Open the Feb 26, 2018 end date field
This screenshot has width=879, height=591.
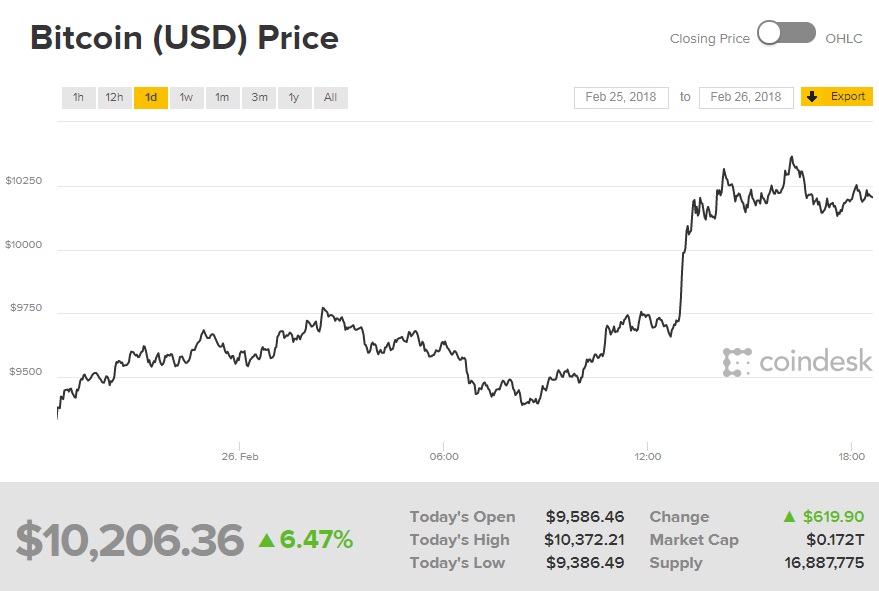point(746,97)
